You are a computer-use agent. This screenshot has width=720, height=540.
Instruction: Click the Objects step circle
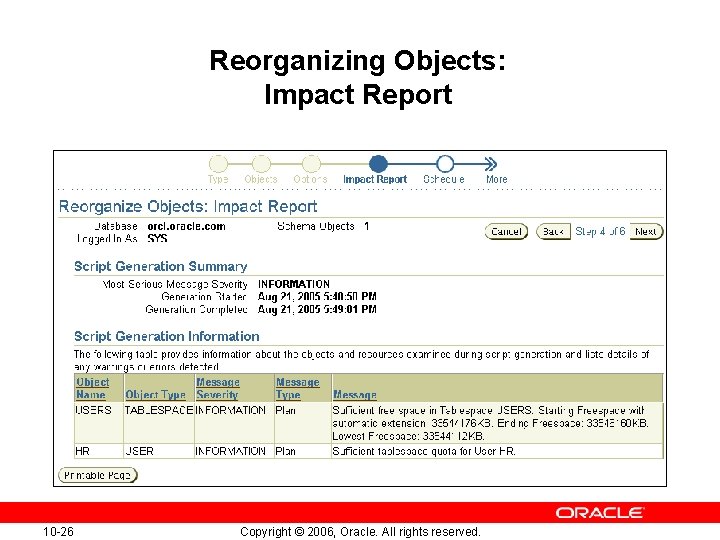261,163
